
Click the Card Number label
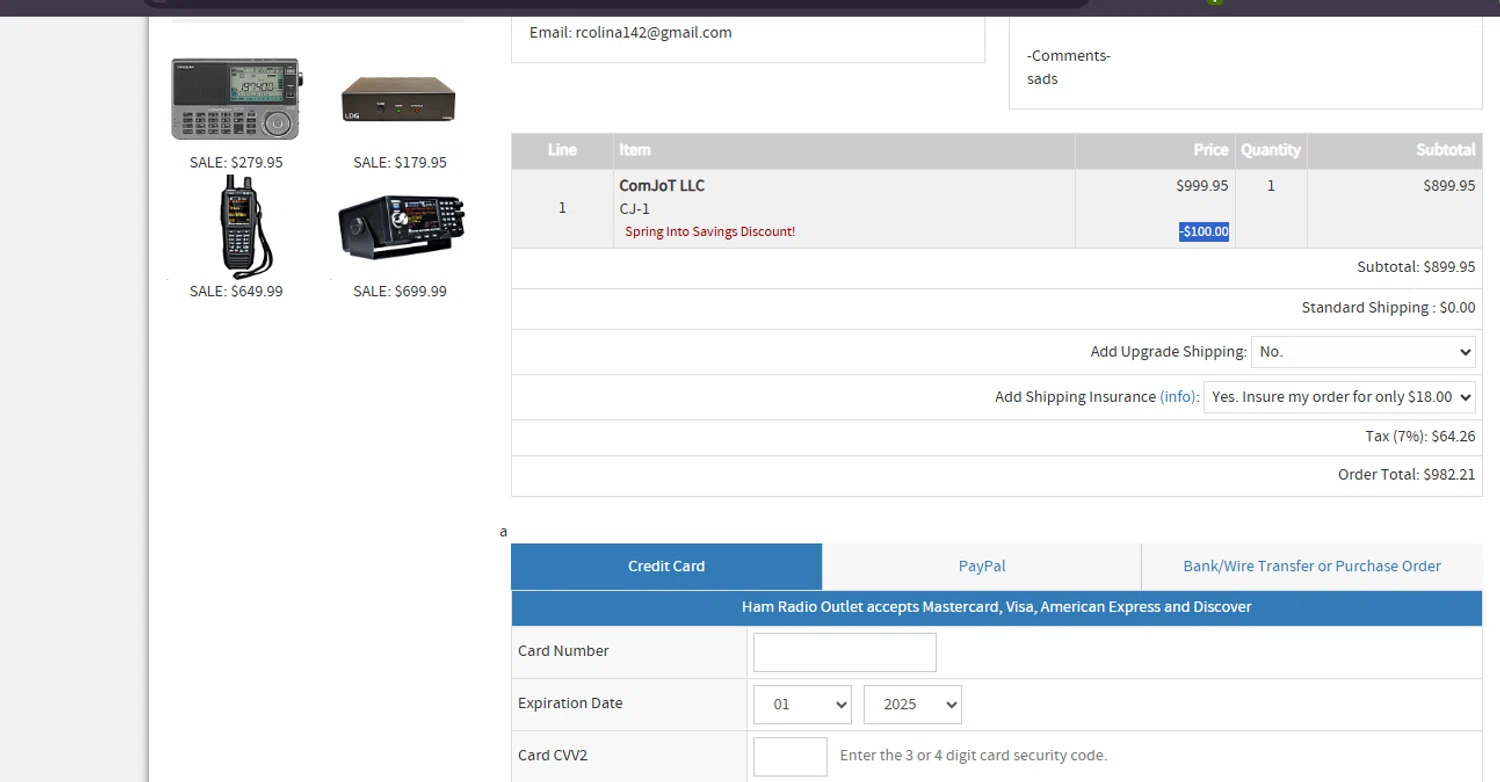(563, 651)
